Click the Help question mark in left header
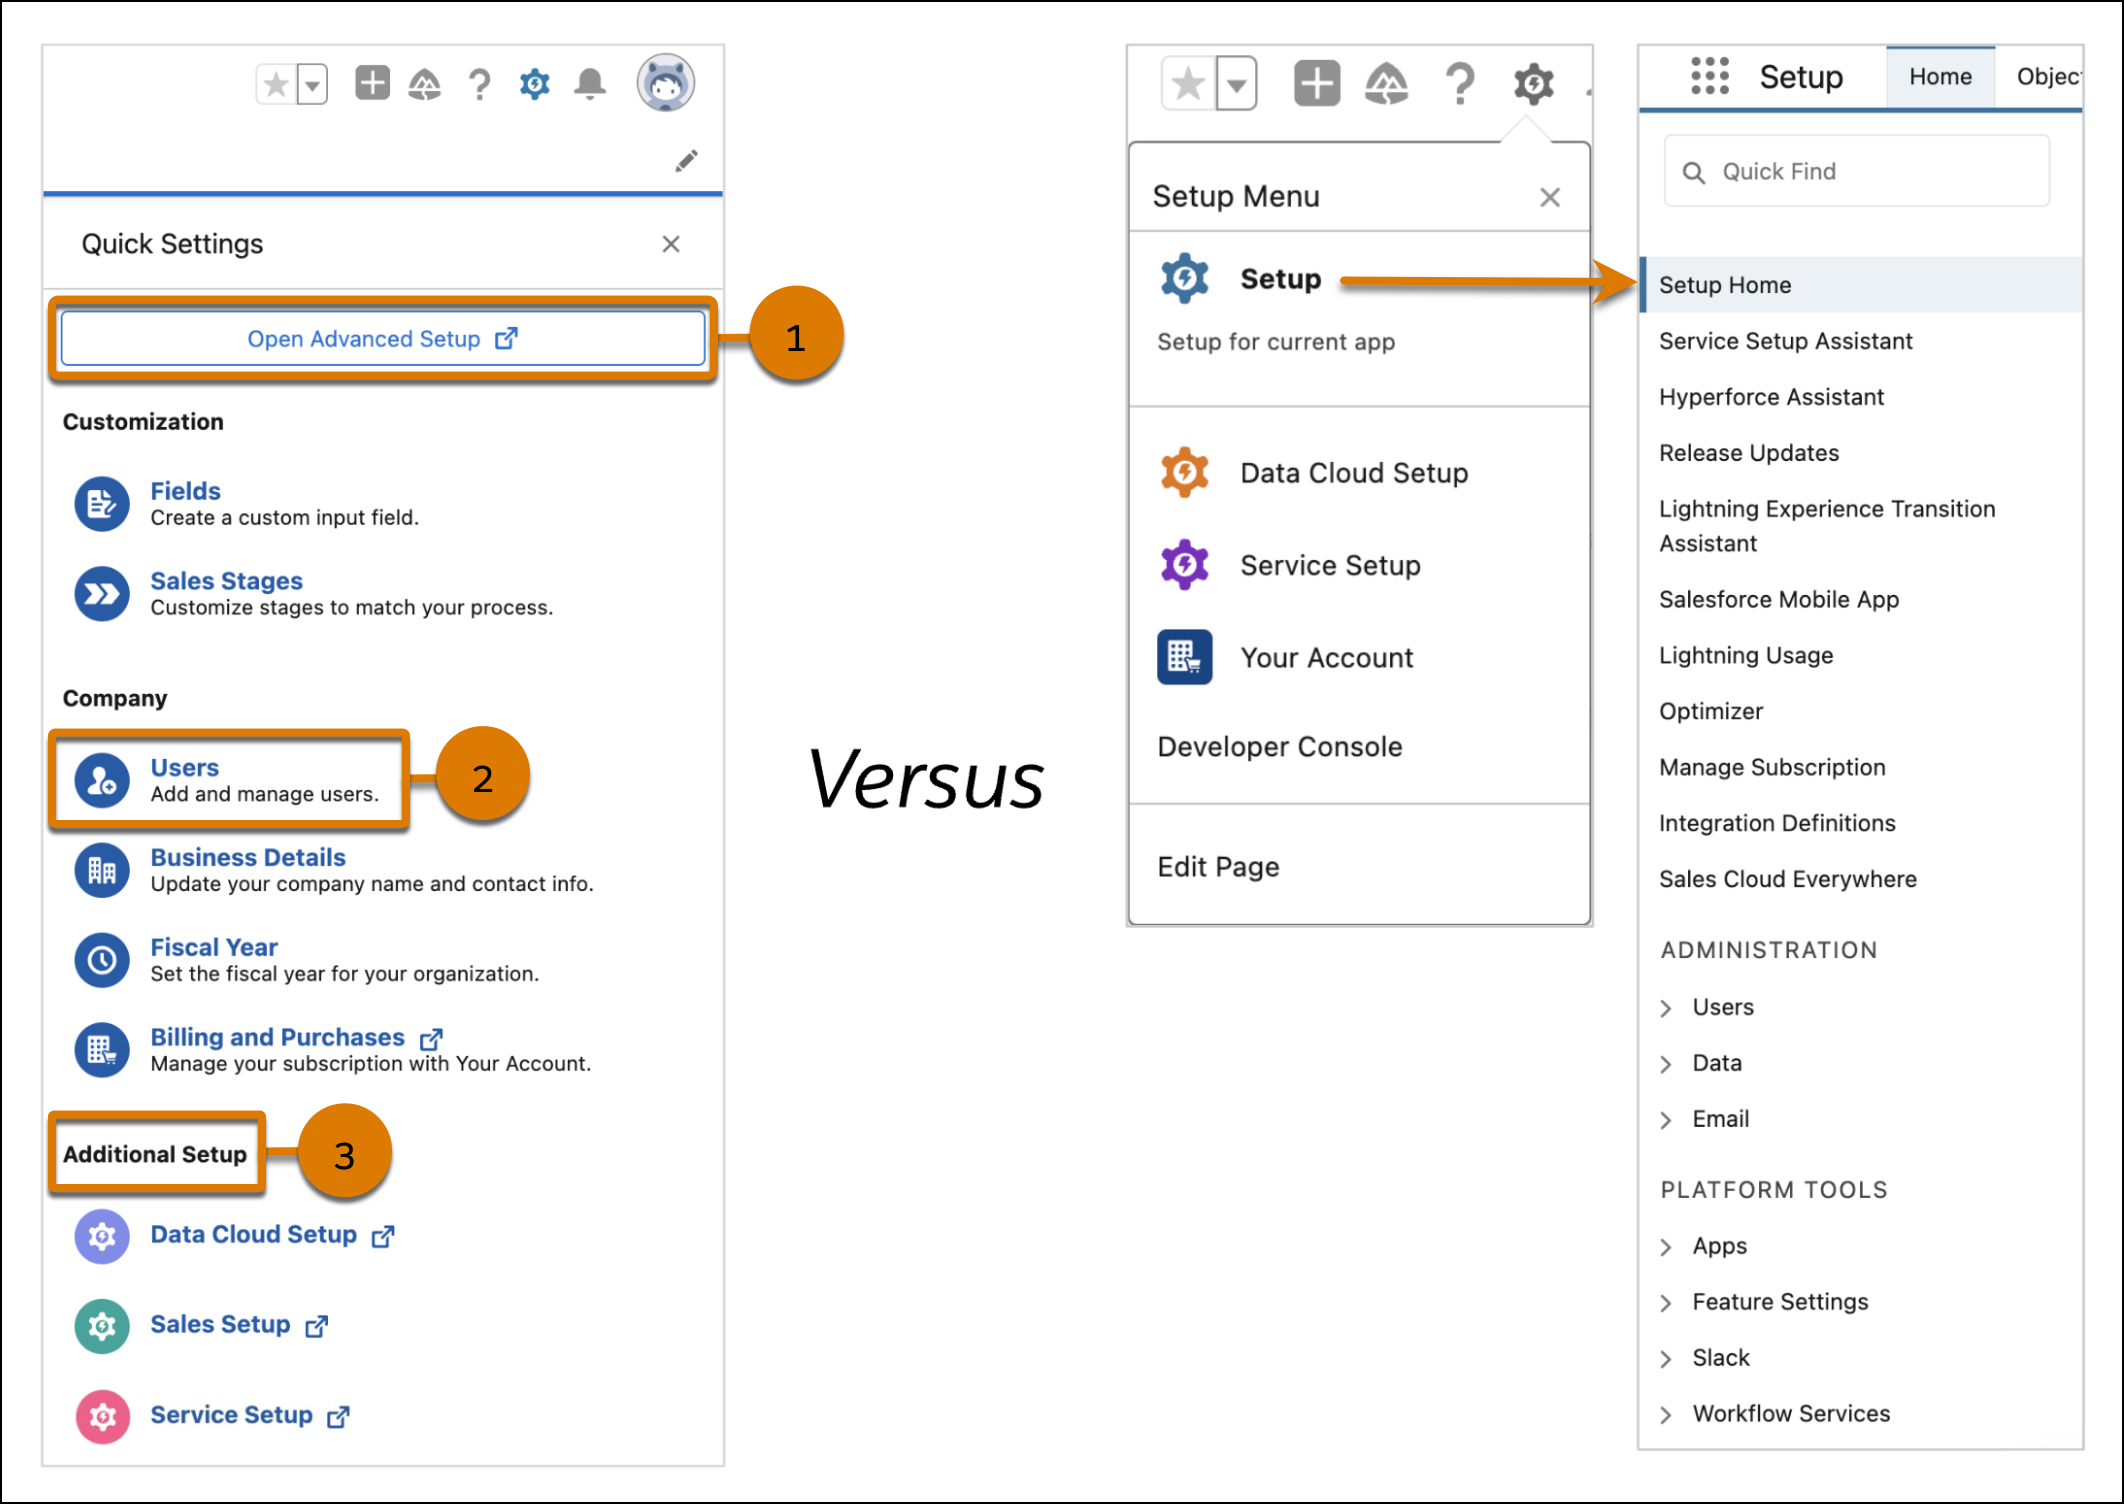The width and height of the screenshot is (2124, 1504). coord(480,84)
